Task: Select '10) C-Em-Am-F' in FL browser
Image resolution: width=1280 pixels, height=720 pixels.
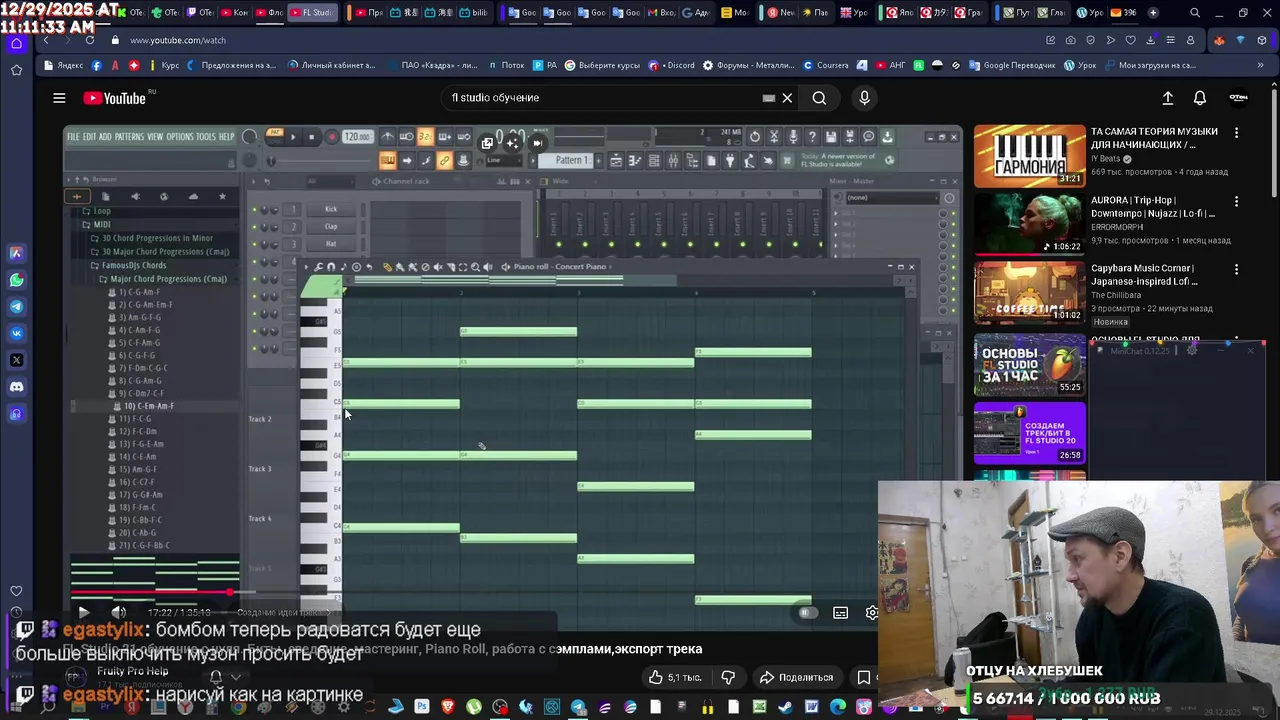Action: click(x=148, y=406)
